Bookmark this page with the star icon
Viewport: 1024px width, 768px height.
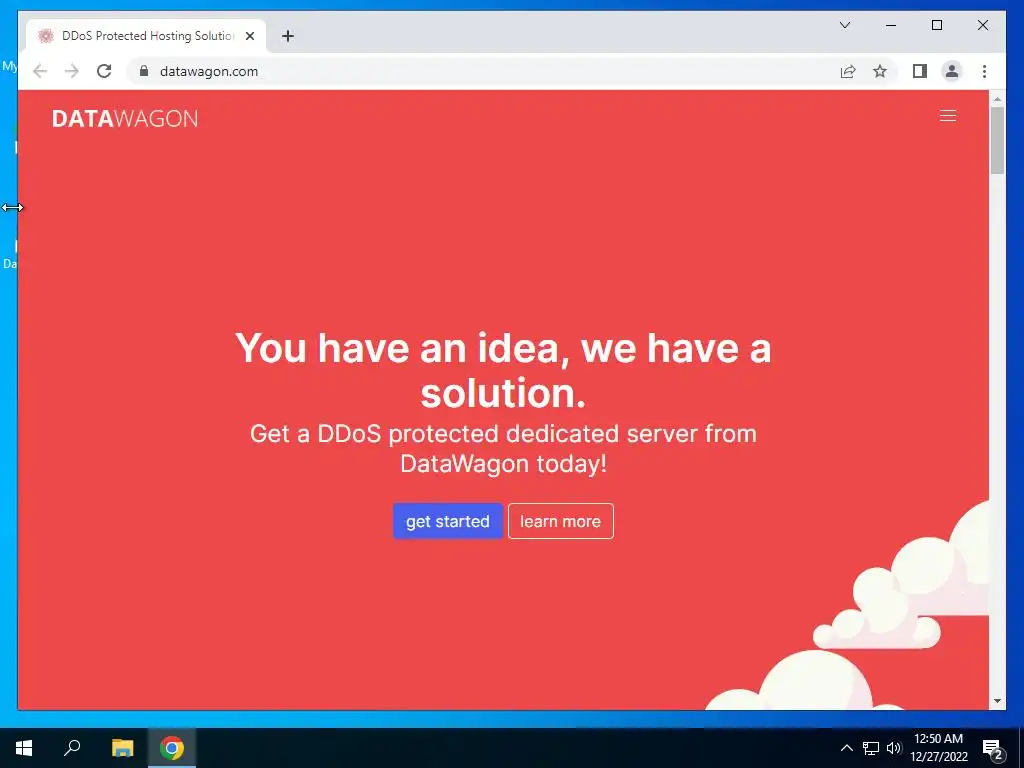880,71
